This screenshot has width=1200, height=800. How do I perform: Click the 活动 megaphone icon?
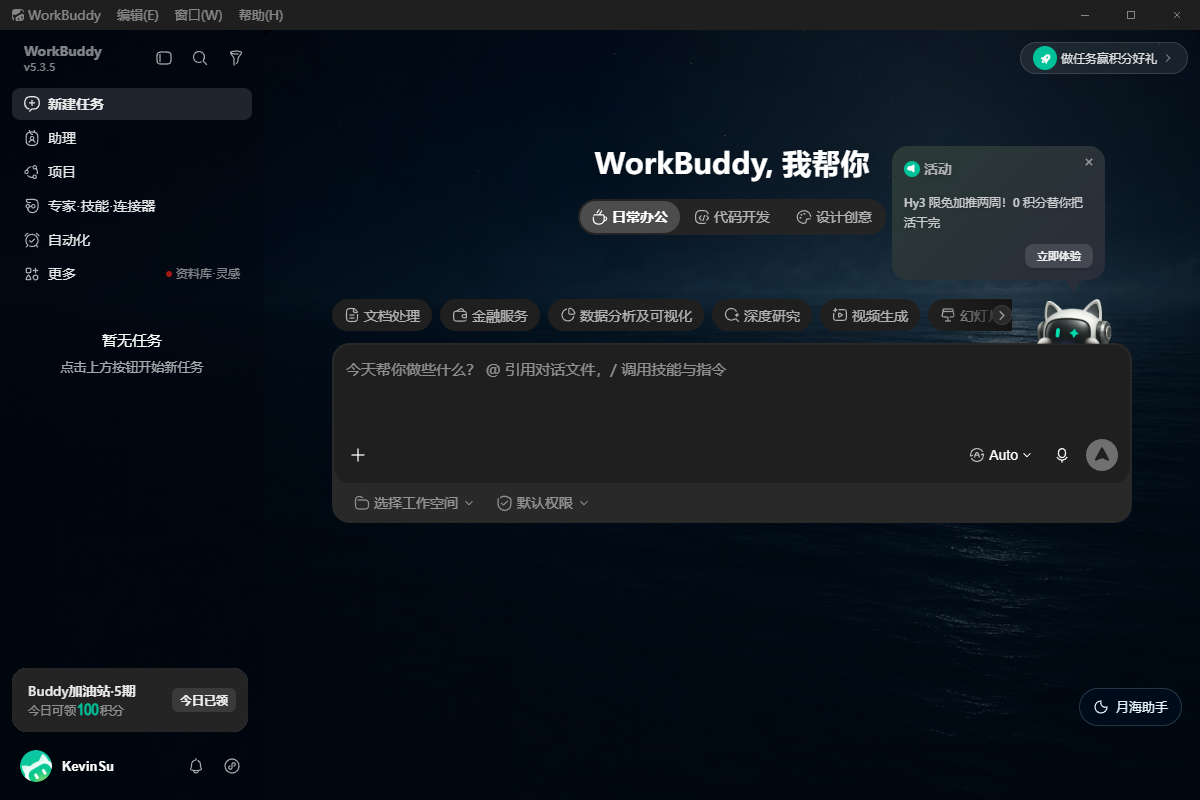(x=911, y=169)
